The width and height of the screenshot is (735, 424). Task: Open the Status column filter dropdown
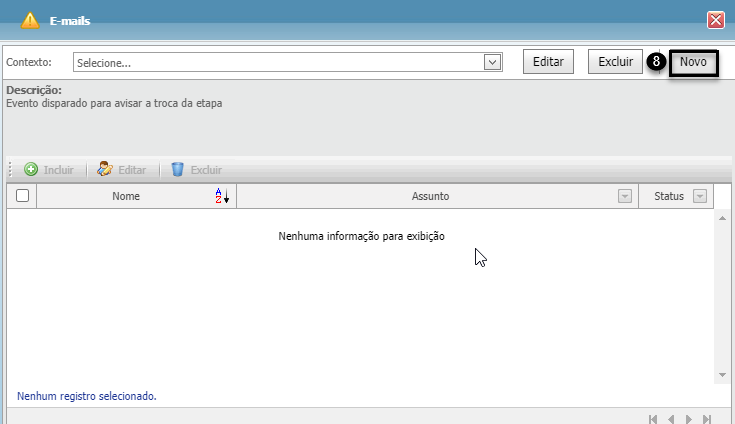point(699,196)
